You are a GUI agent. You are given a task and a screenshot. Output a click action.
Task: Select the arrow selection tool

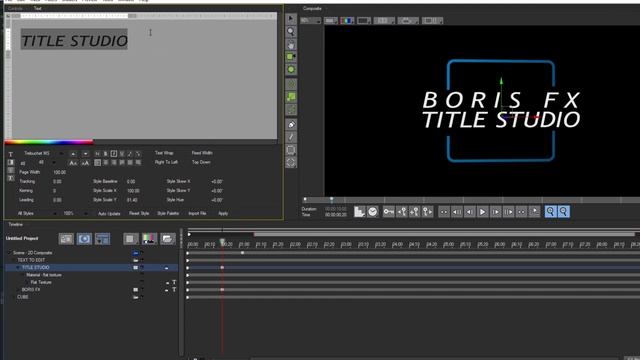pyautogui.click(x=291, y=19)
